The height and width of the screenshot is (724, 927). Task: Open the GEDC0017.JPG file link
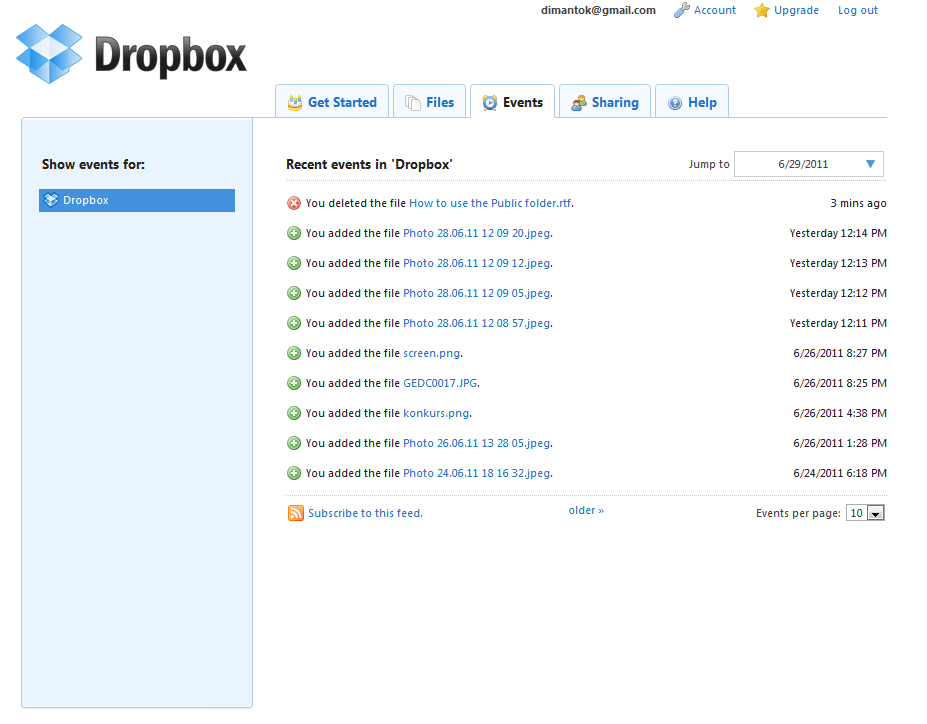pos(440,383)
